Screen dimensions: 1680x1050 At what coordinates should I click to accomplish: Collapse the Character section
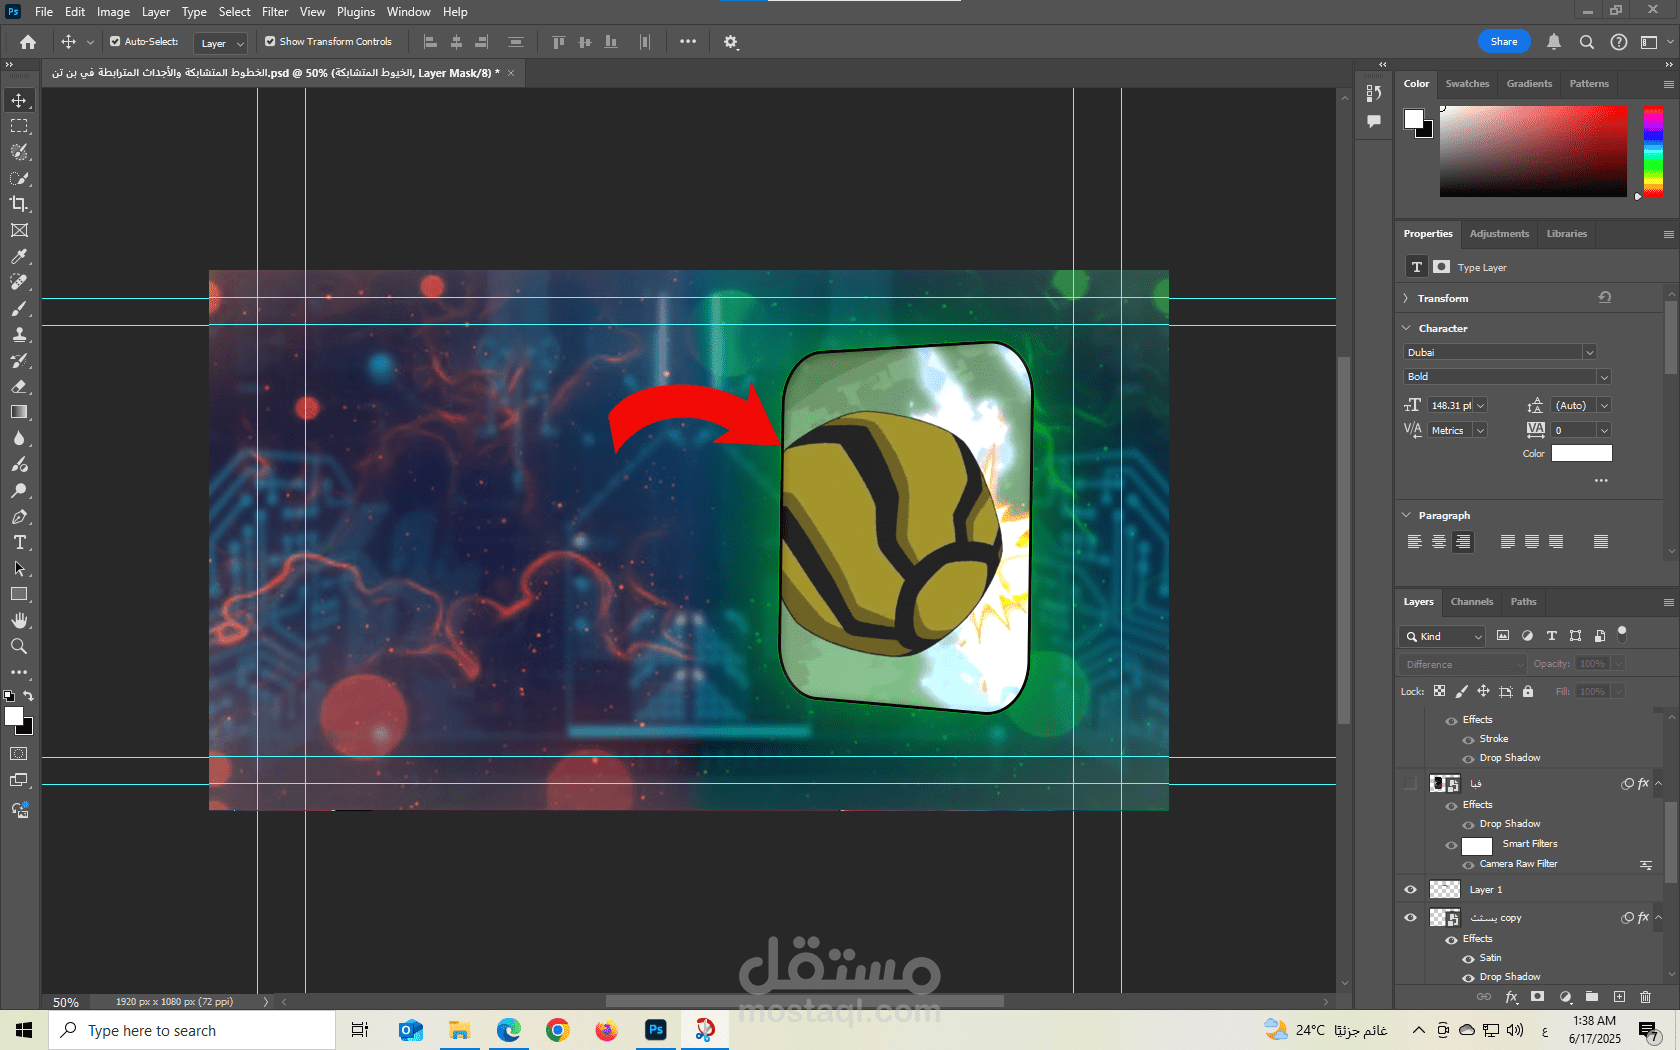pyautogui.click(x=1406, y=328)
